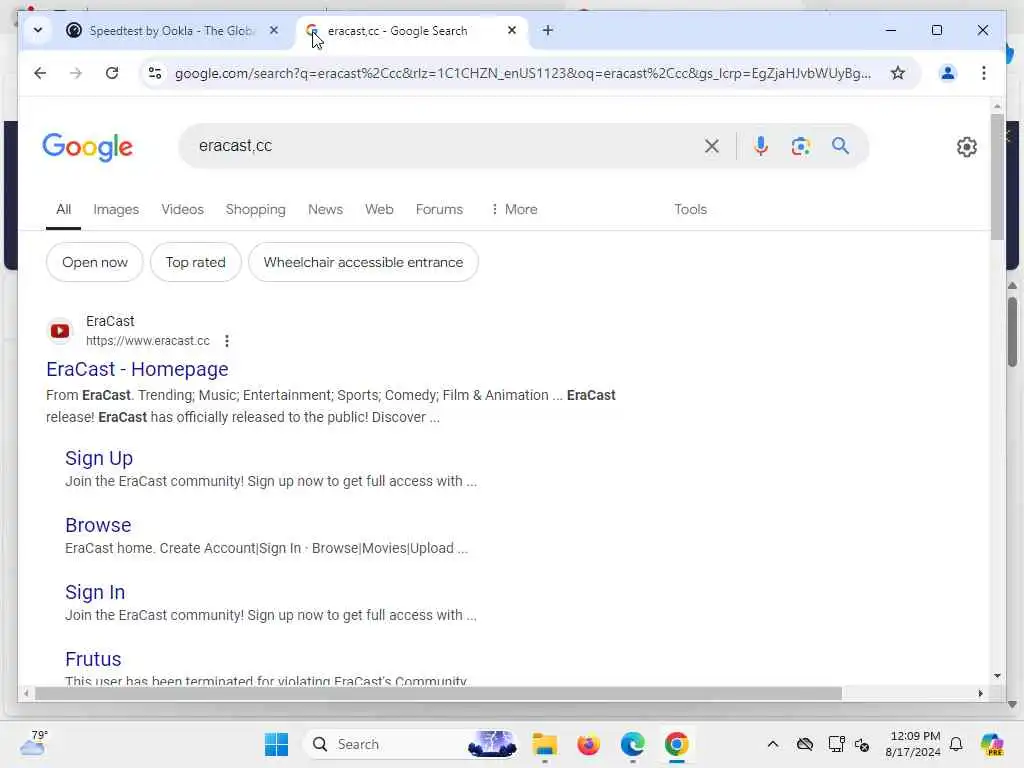Open Copilot preview icon in taskbar
Image resolution: width=1024 pixels, height=768 pixels.
click(992, 744)
